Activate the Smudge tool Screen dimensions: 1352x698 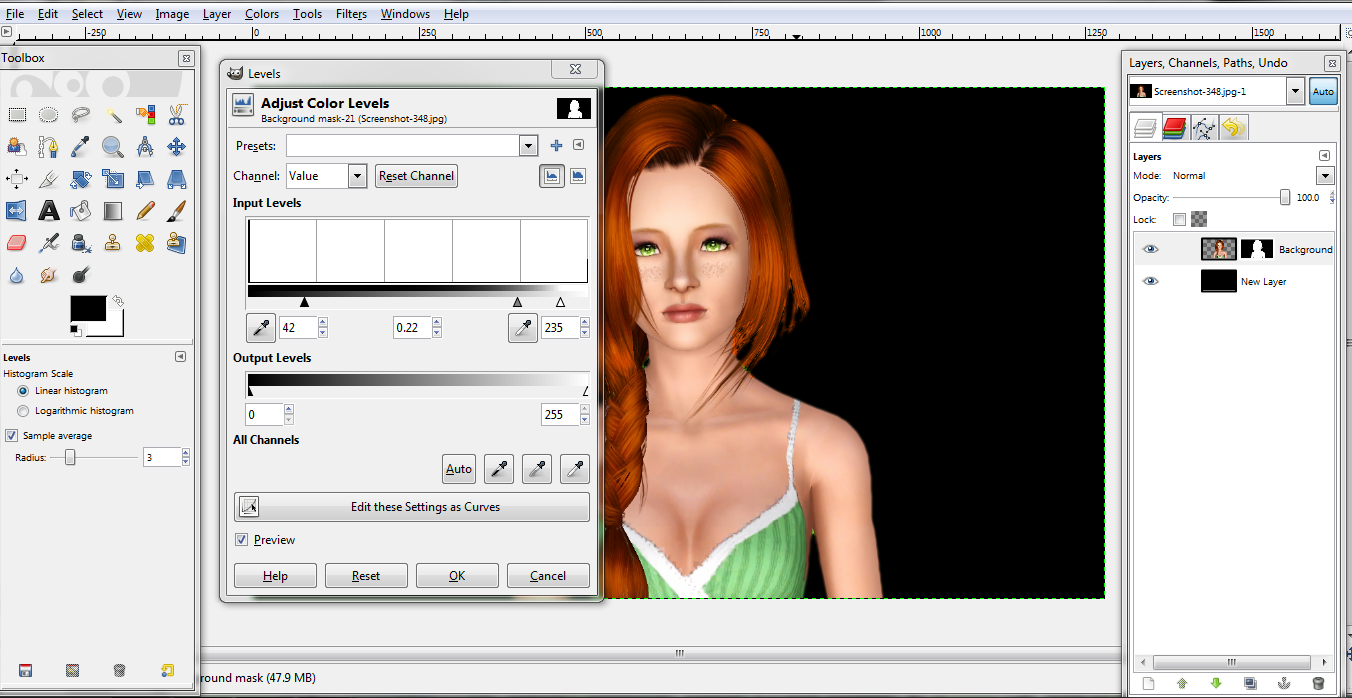point(48,274)
